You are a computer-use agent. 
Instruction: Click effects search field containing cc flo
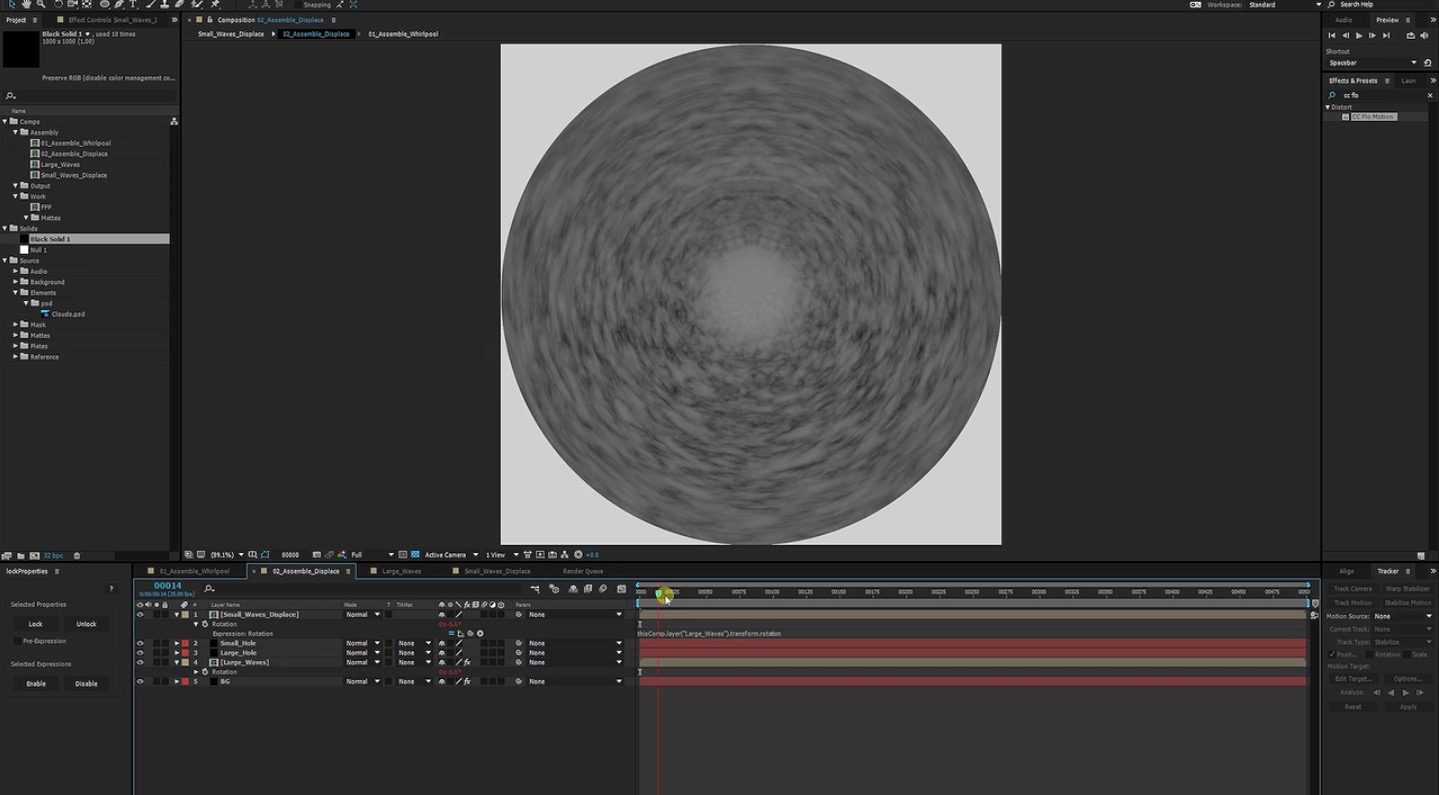(1381, 95)
